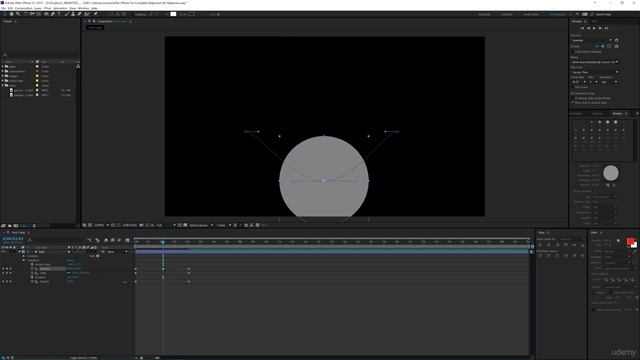640x360 pixels.
Task: Take a snapshot in the composition viewer
Action: [x=141, y=225]
